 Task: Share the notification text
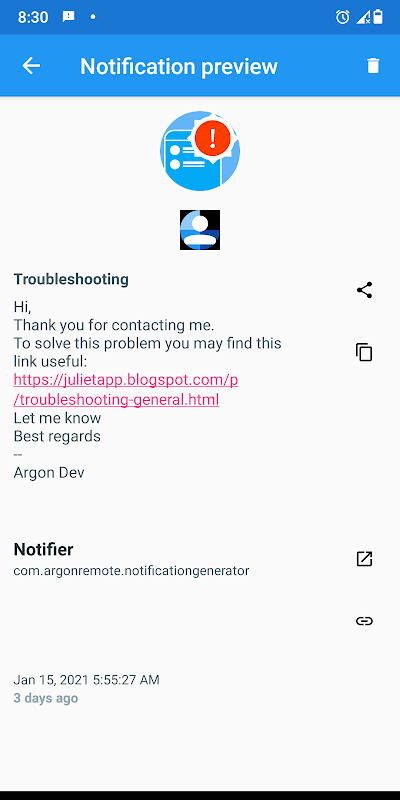(364, 290)
